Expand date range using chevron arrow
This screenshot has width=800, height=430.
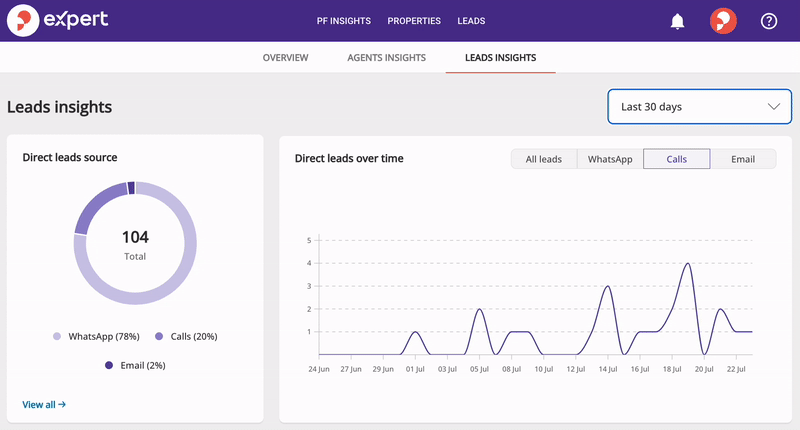click(x=773, y=107)
